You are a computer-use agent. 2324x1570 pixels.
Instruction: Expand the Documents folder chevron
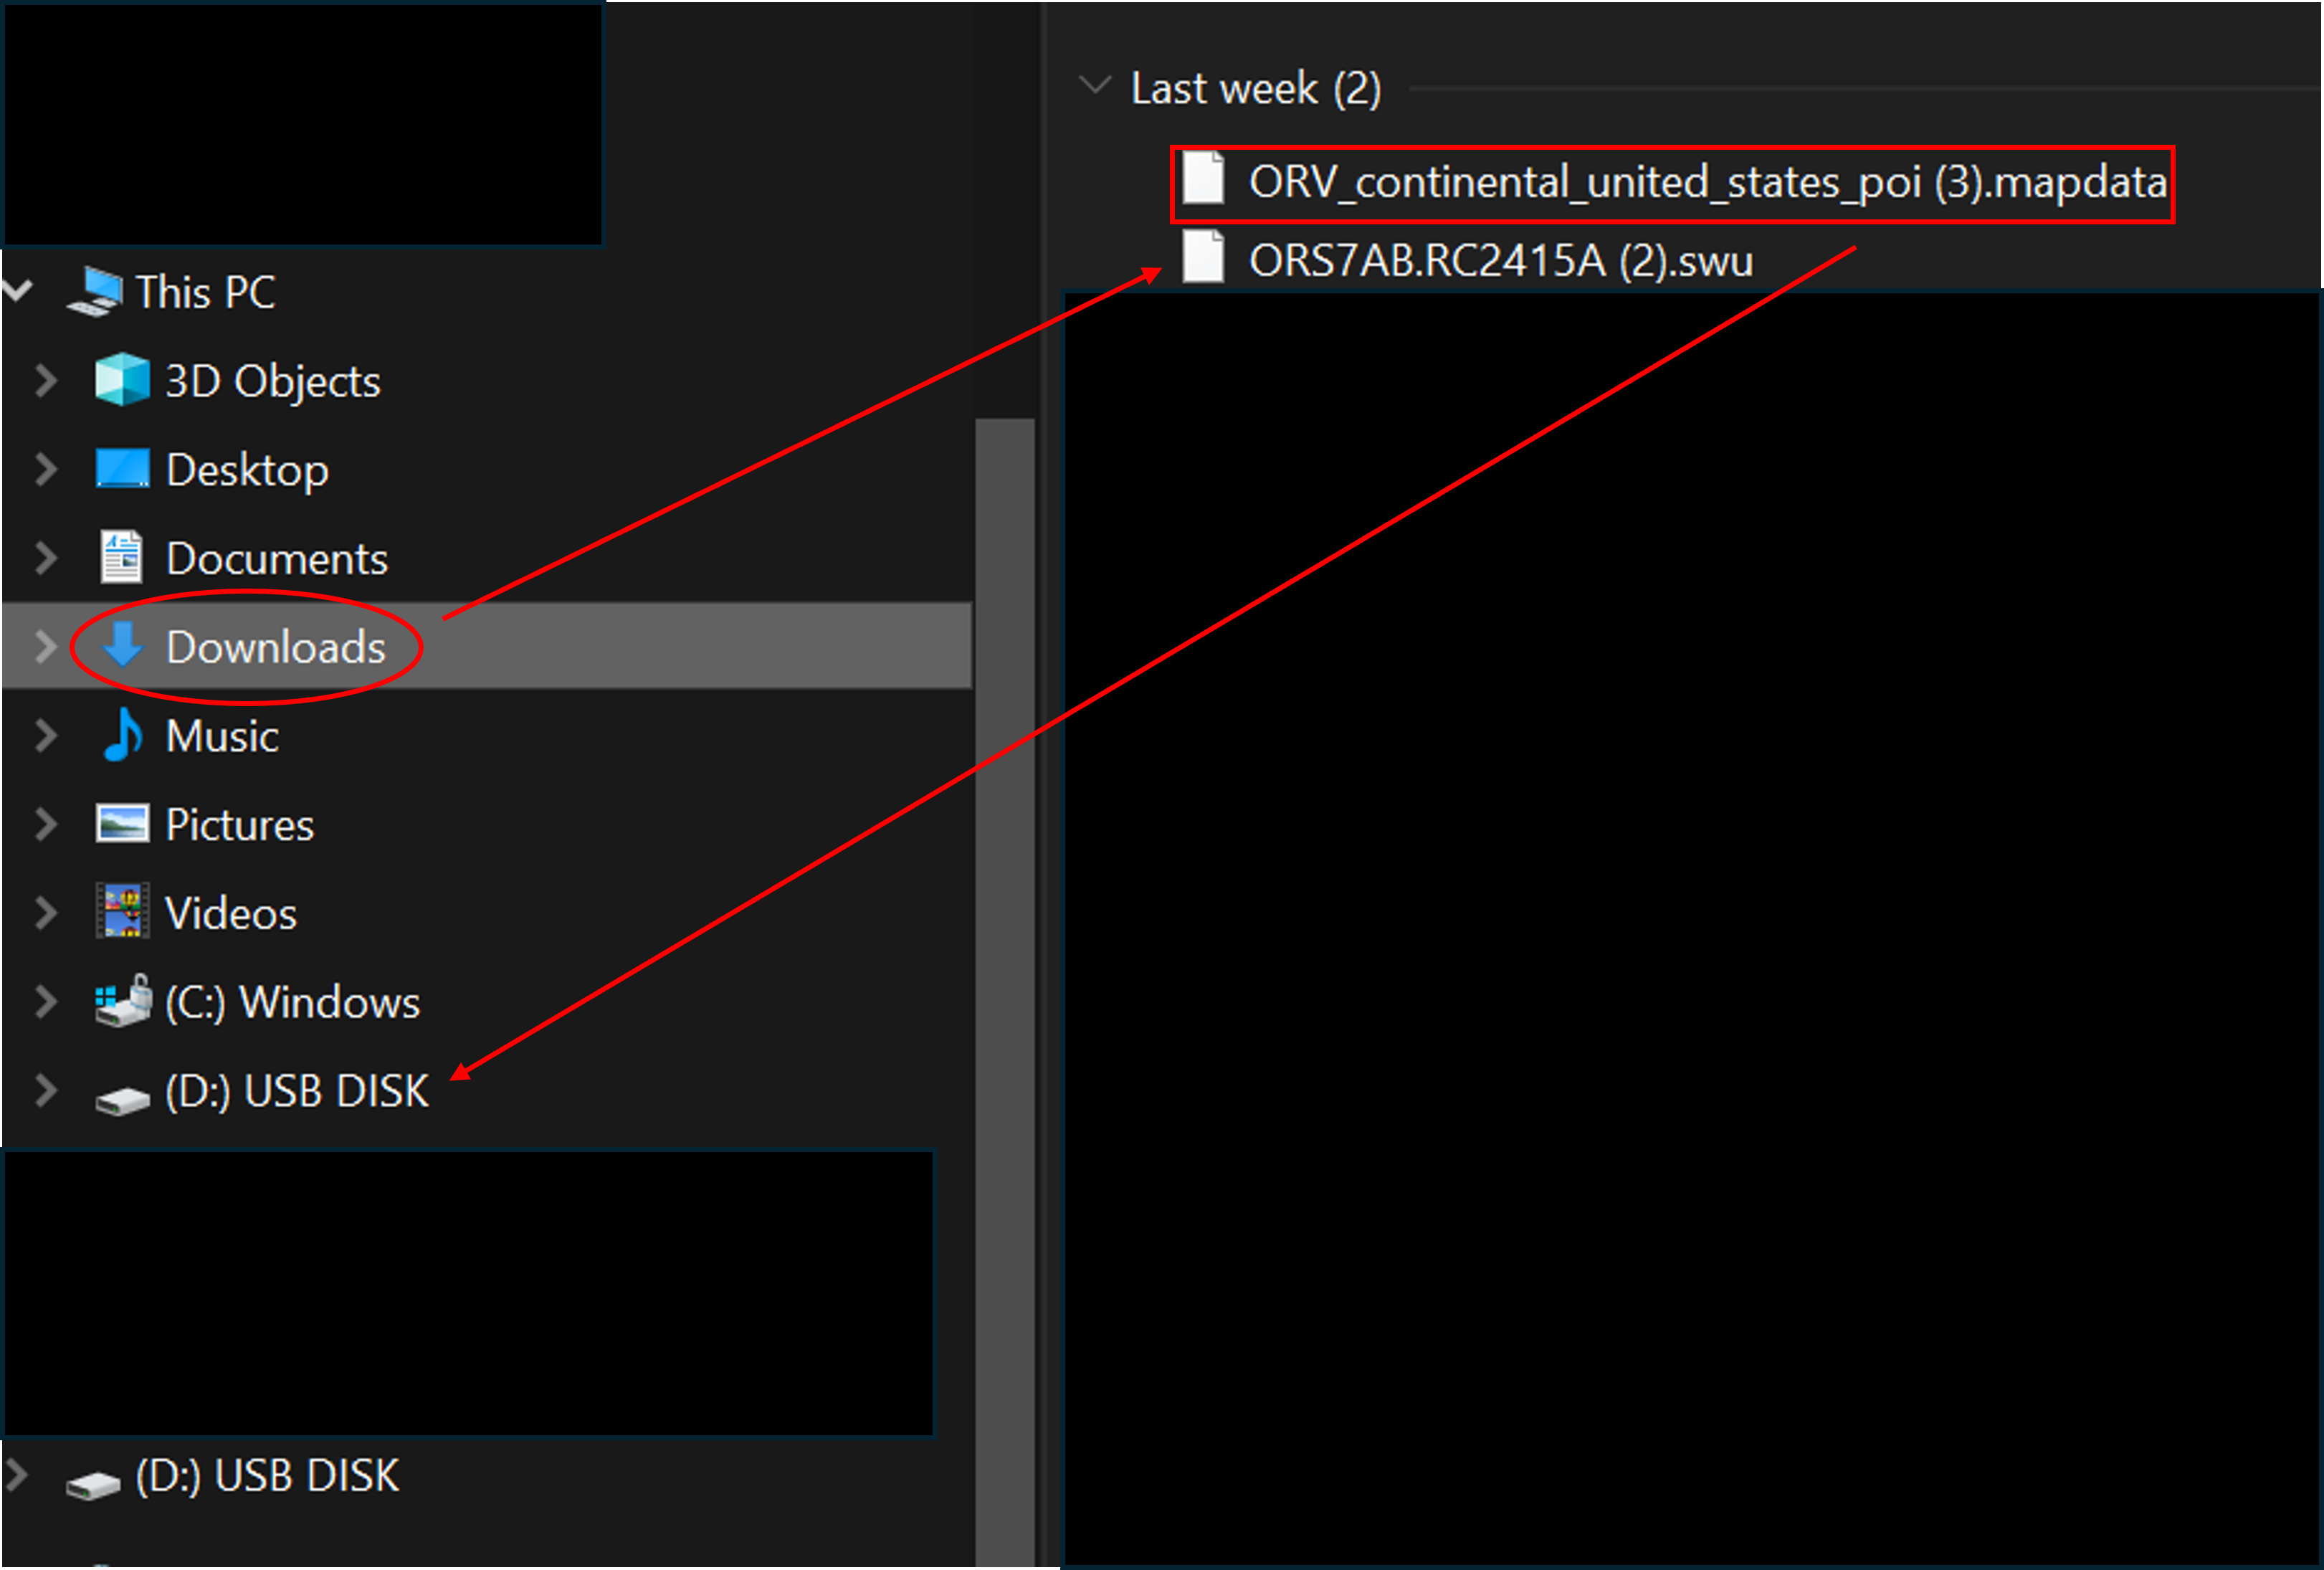point(45,557)
